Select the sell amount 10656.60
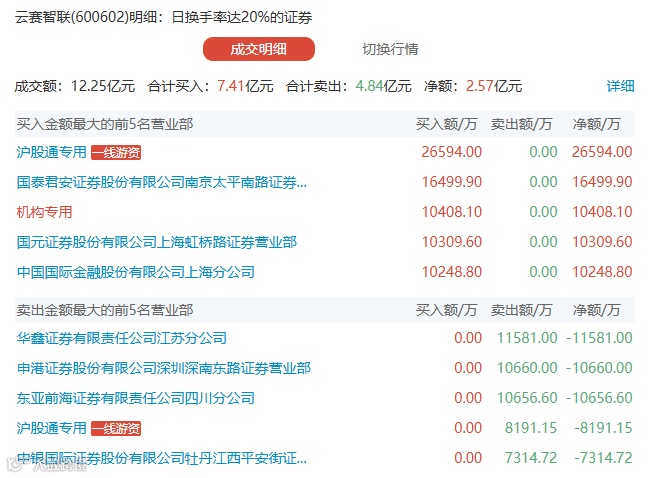This screenshot has width=653, height=478. pos(527,398)
